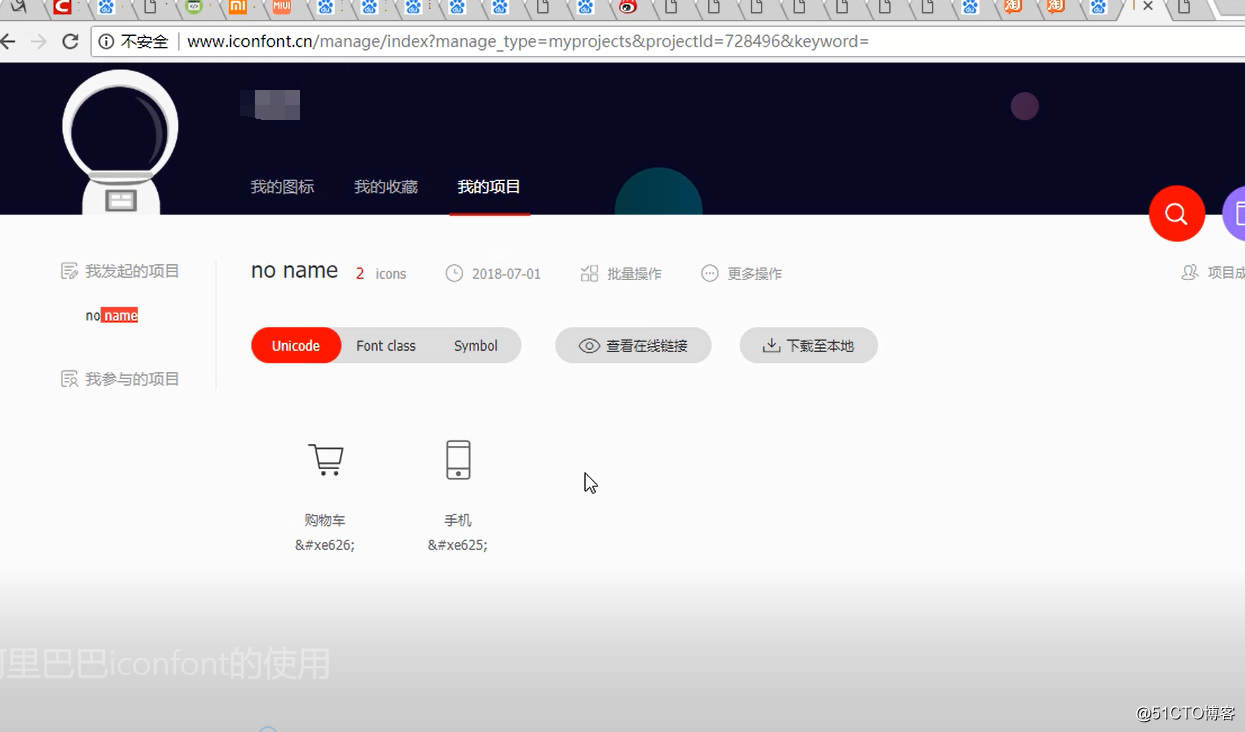Open the red search circle button
The width and height of the screenshot is (1245, 732).
tap(1177, 214)
